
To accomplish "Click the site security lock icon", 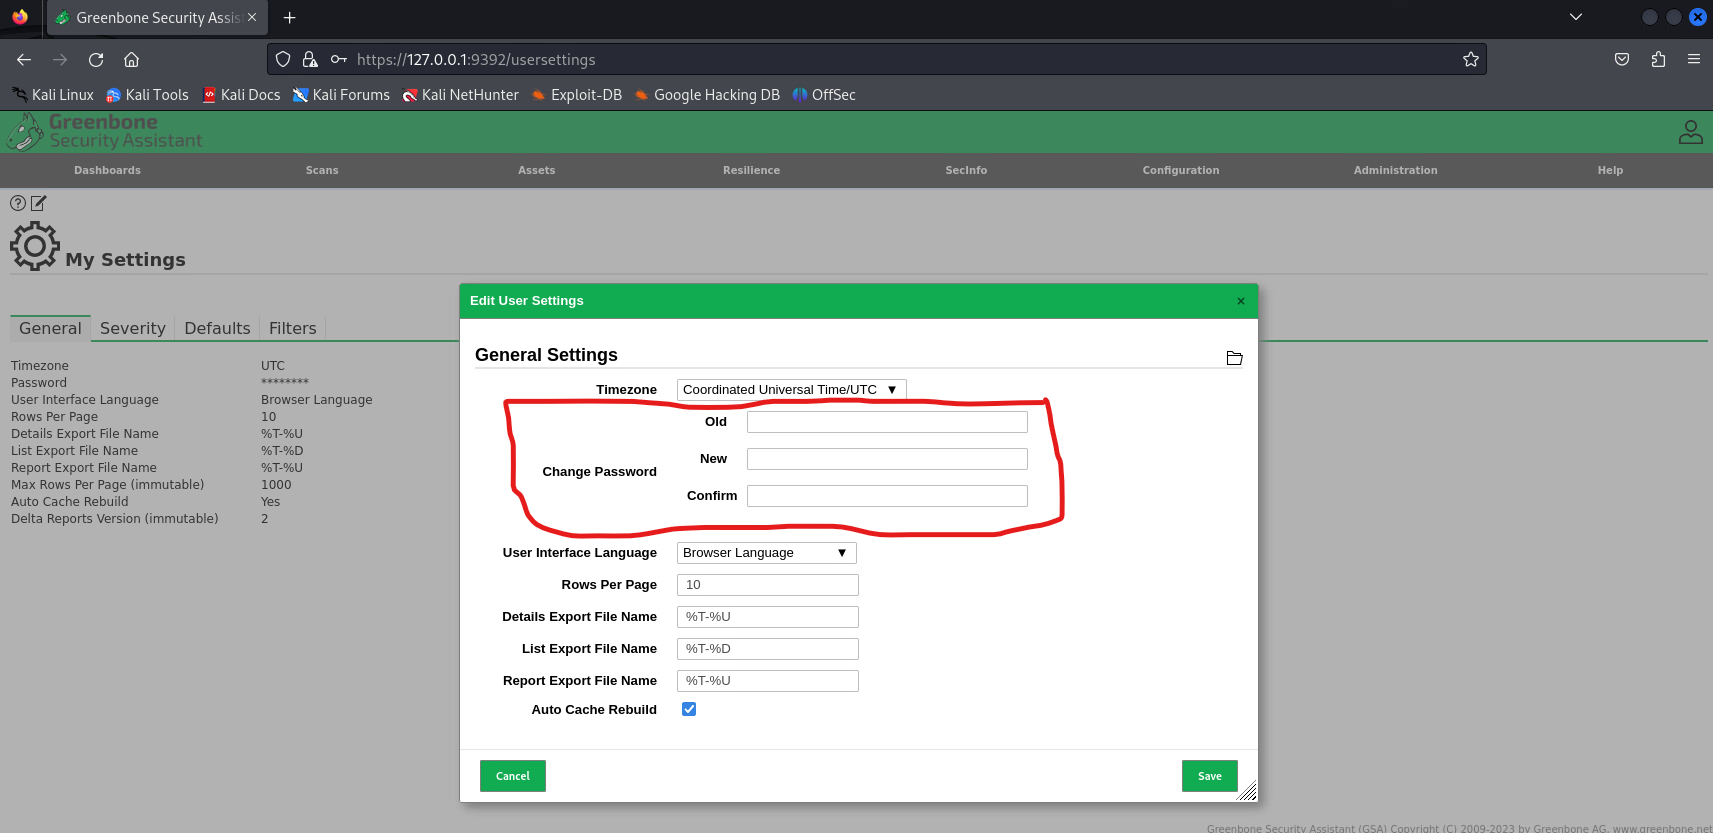I will (x=310, y=60).
